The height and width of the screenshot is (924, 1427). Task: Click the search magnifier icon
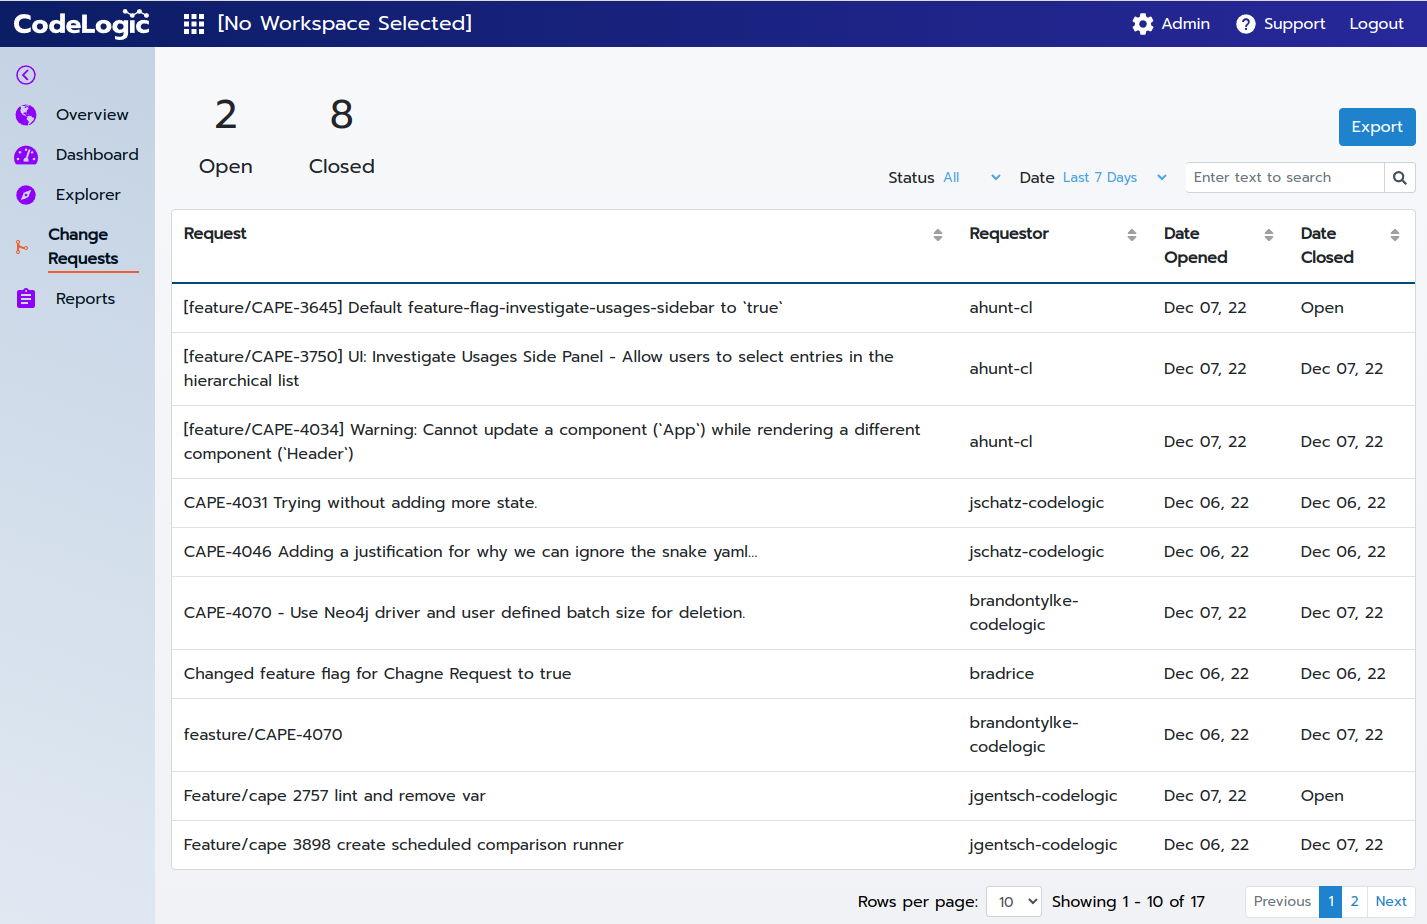coord(1400,178)
